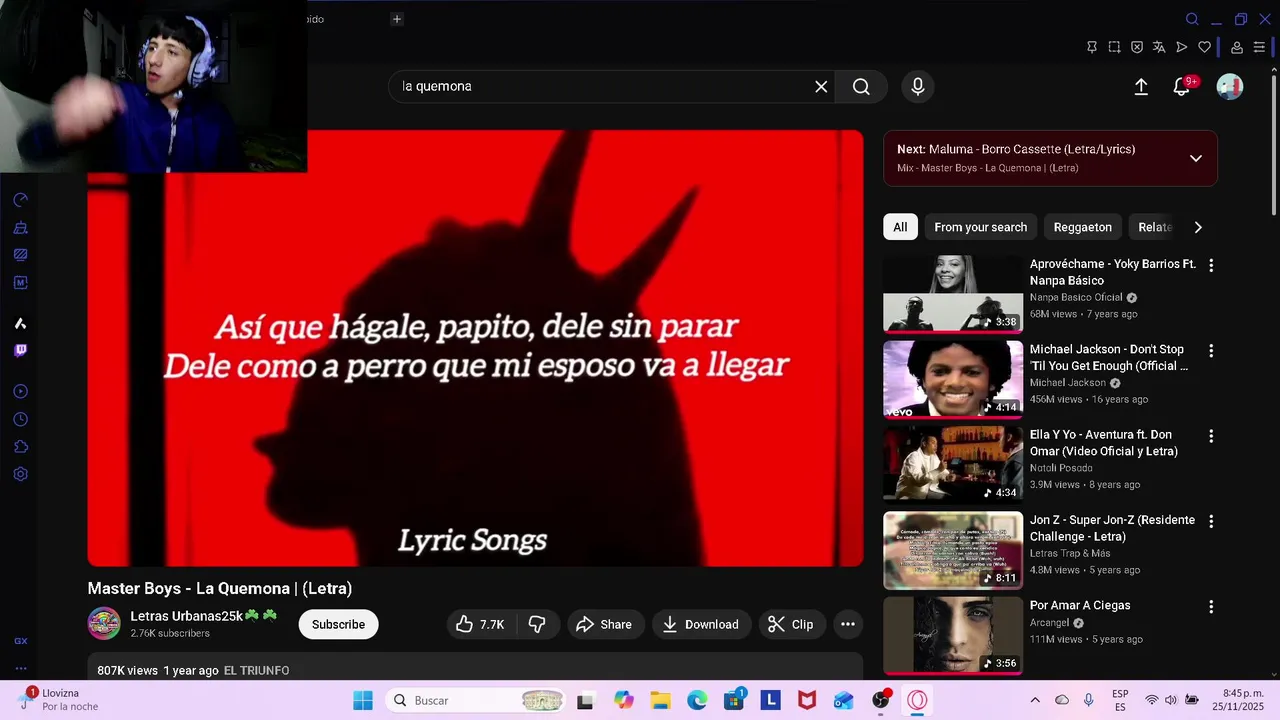Viewport: 1280px width, 720px height.
Task: Open the Aprovéchame video thumbnail
Action: coord(953,294)
